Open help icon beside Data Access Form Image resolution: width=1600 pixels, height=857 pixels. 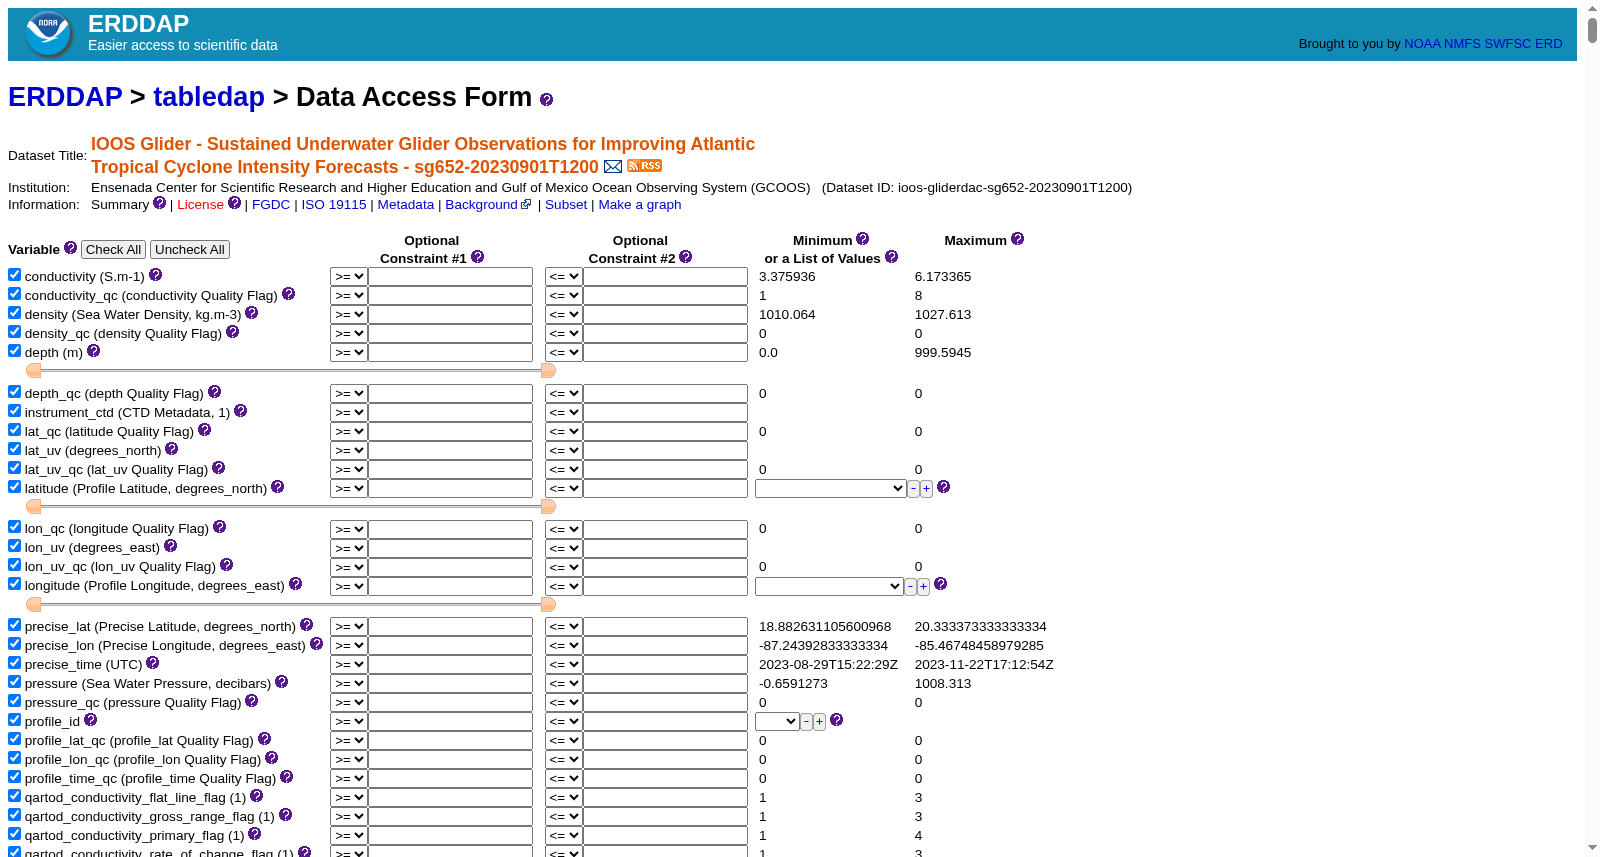click(x=546, y=100)
